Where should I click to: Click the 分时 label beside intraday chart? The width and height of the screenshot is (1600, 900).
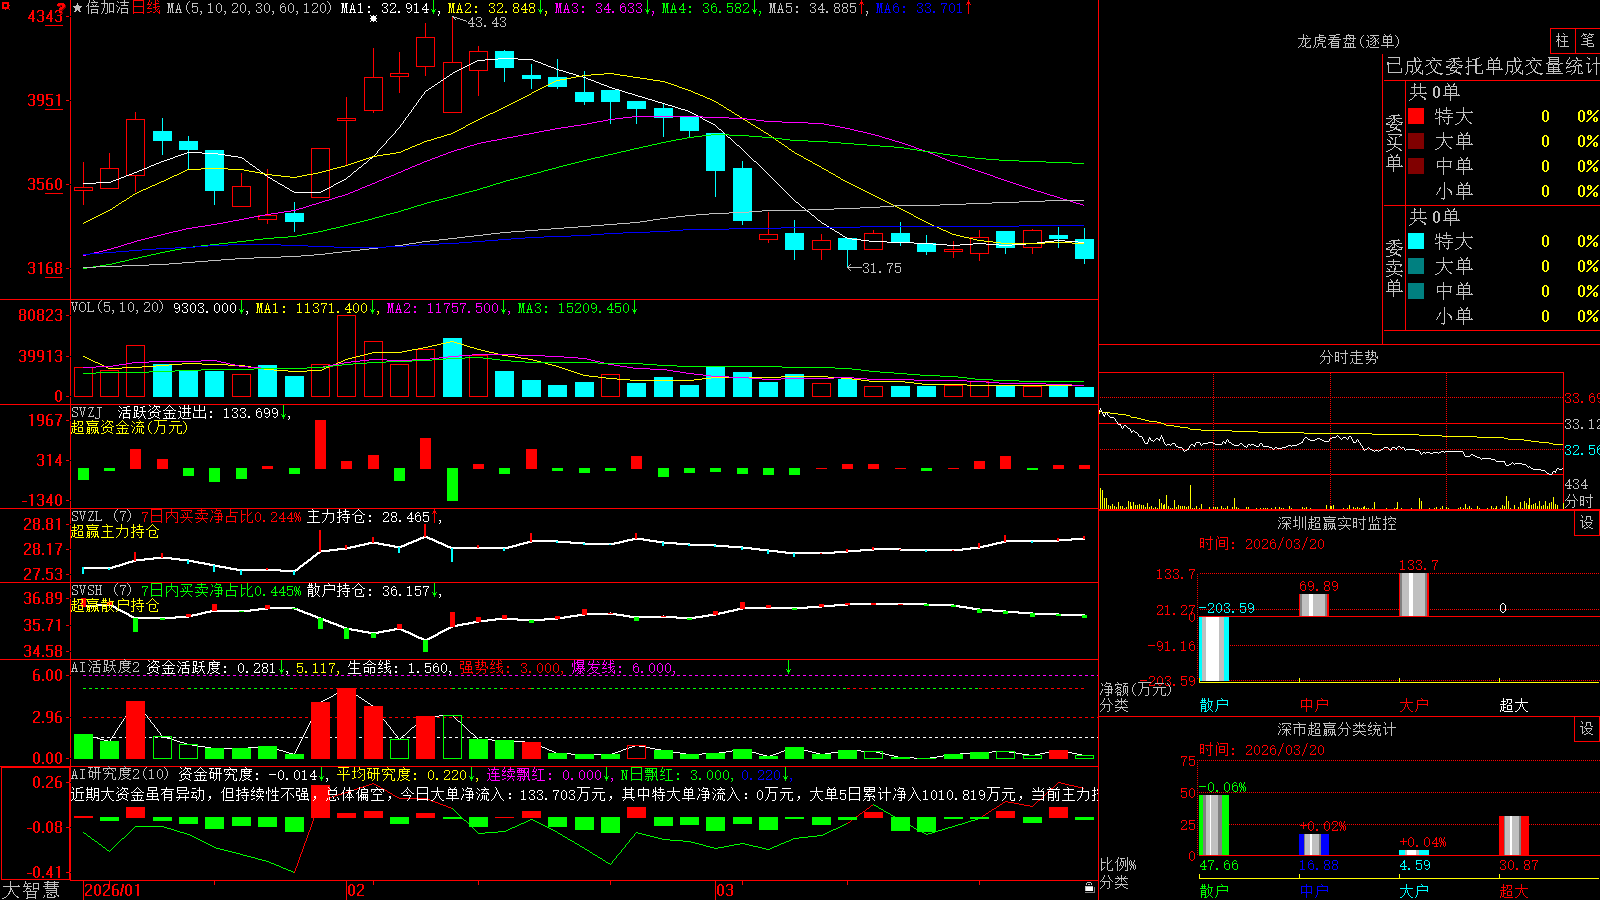[x=1579, y=501]
